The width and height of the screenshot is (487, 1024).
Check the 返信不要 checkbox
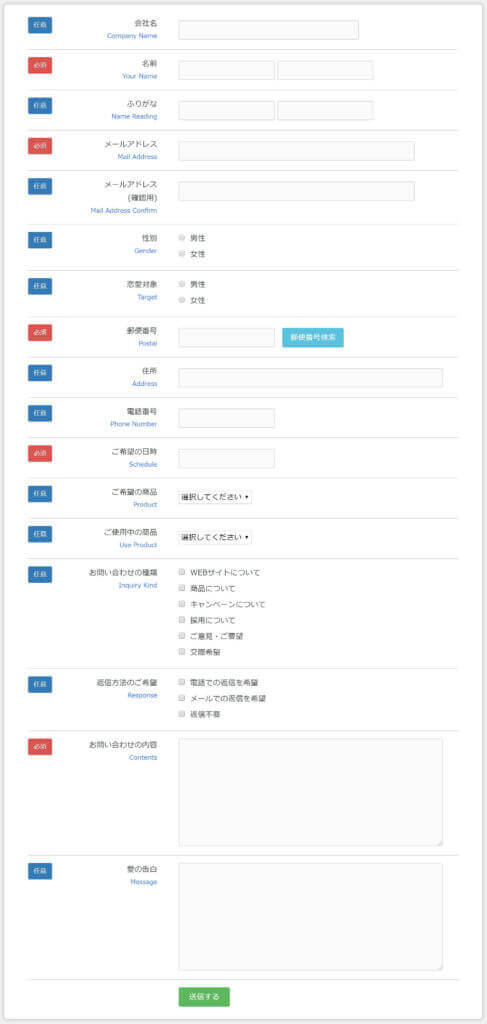[182, 714]
